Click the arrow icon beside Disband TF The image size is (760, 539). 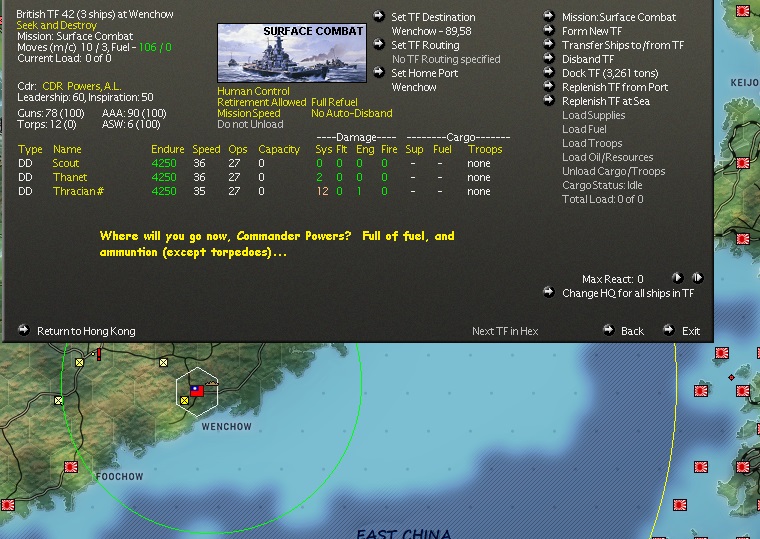[x=549, y=58]
